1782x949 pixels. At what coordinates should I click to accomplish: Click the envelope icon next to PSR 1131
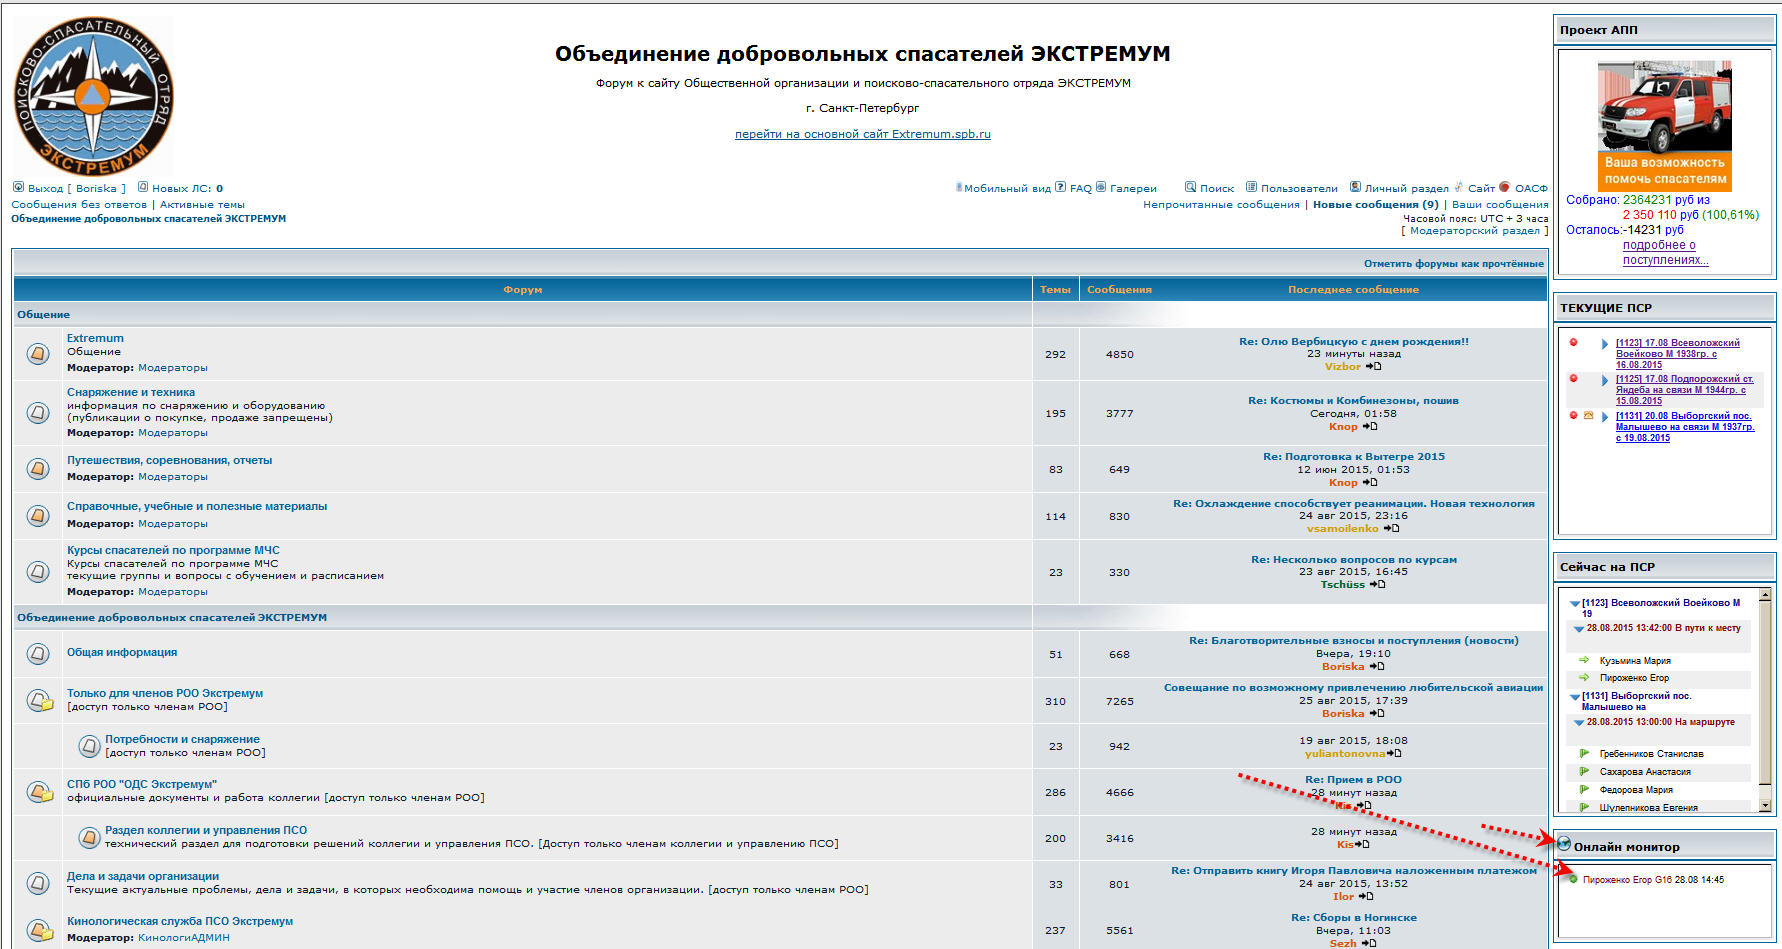point(1588,416)
